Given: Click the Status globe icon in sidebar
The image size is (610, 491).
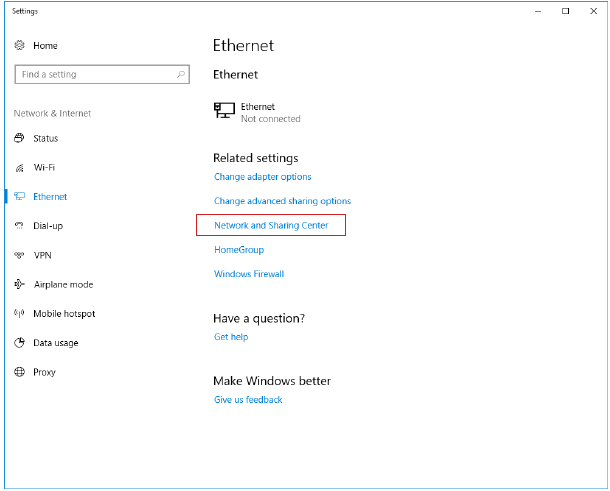Looking at the screenshot, I should click(19, 138).
